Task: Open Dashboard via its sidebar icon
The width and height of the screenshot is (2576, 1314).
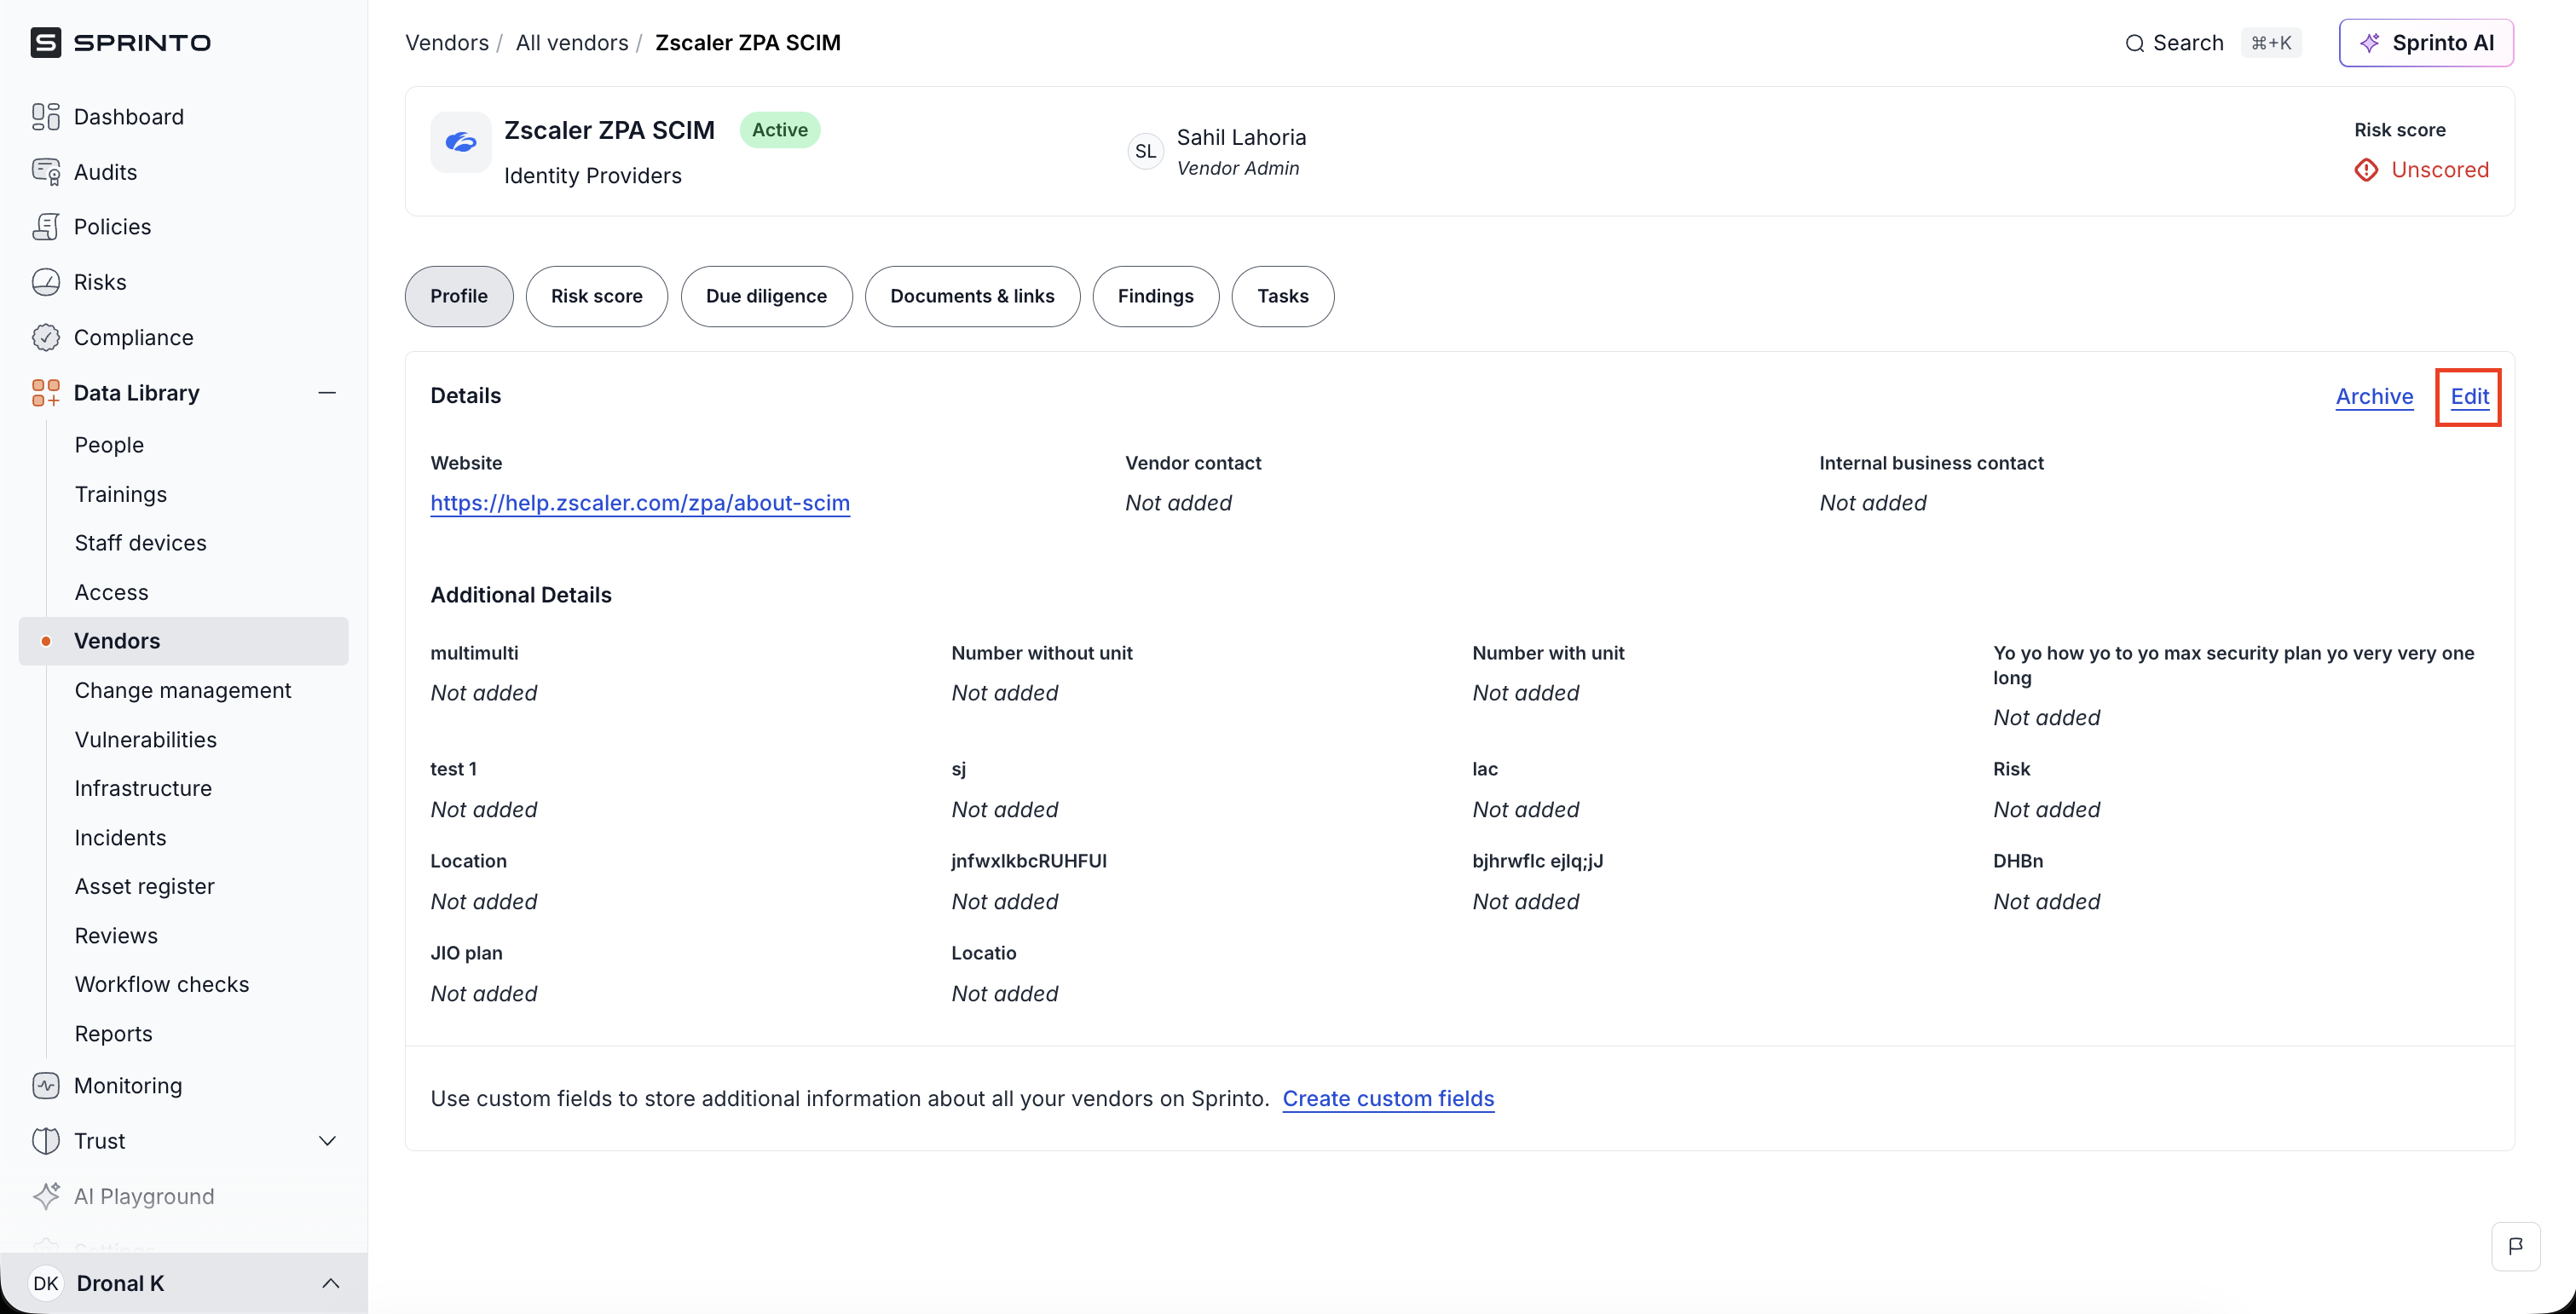Action: 45,117
